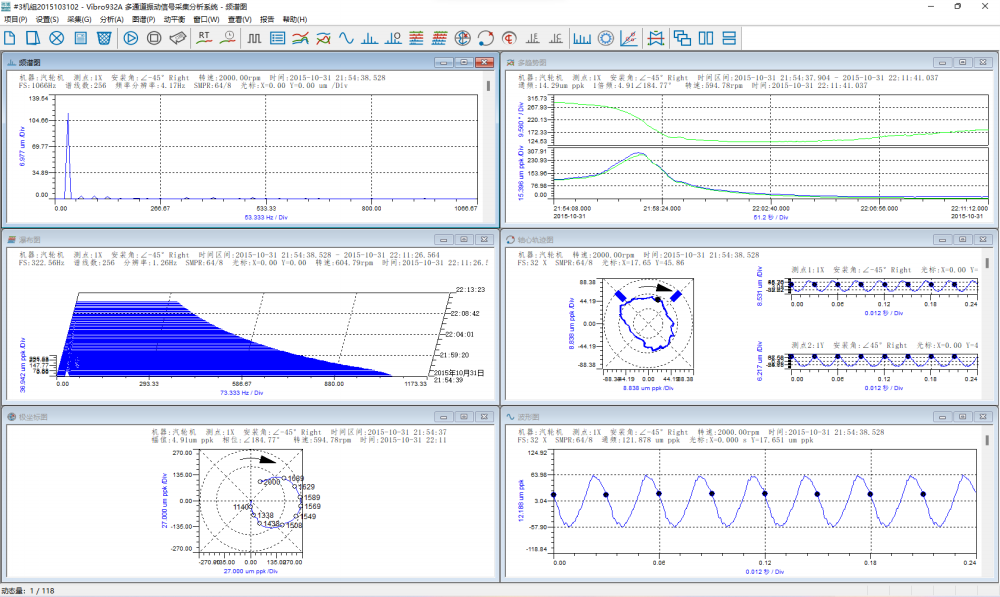Click the gear ring toolbar icon
This screenshot has width=1000, height=597.
606,38
